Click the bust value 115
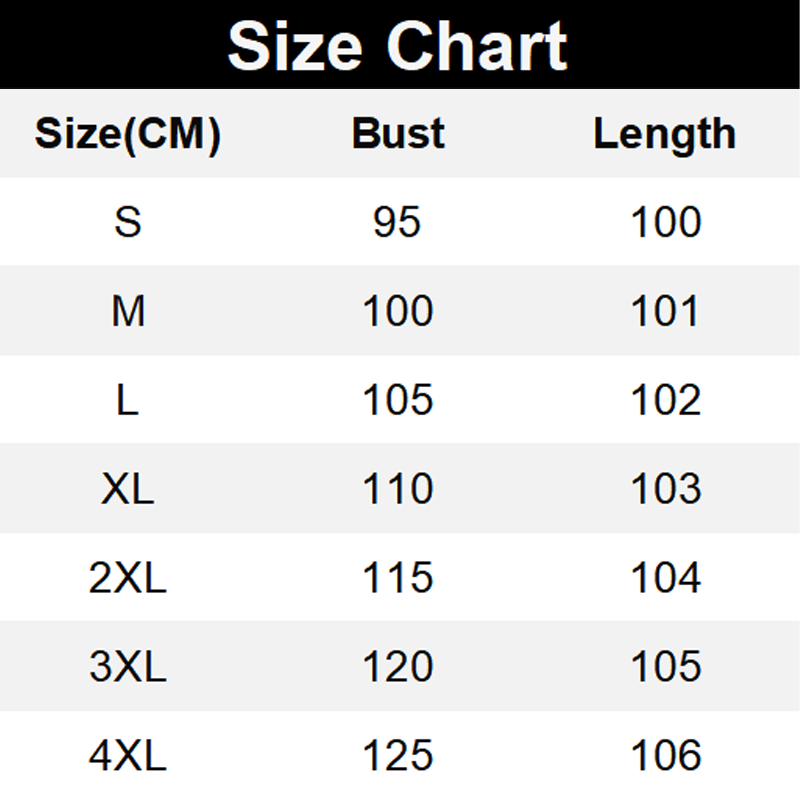 tap(398, 578)
